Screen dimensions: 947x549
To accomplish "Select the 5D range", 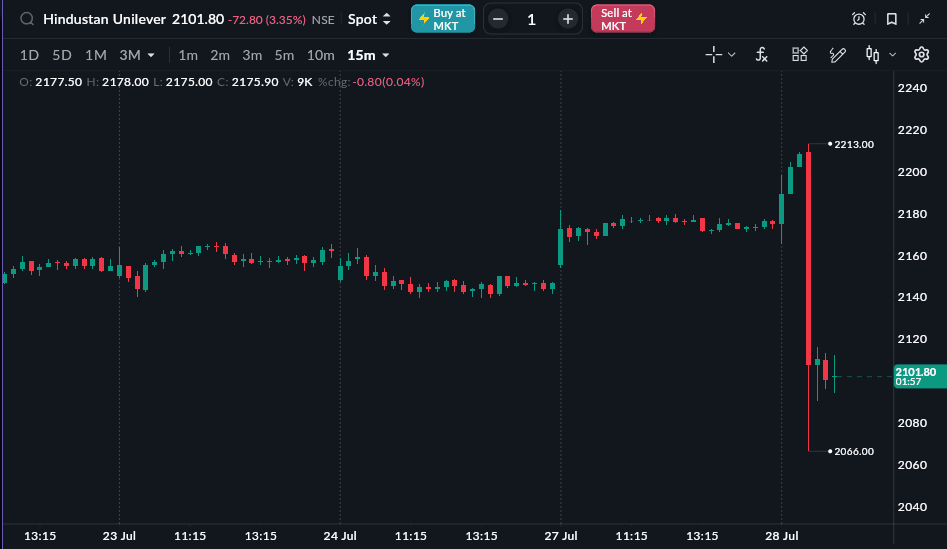I will pyautogui.click(x=62, y=56).
